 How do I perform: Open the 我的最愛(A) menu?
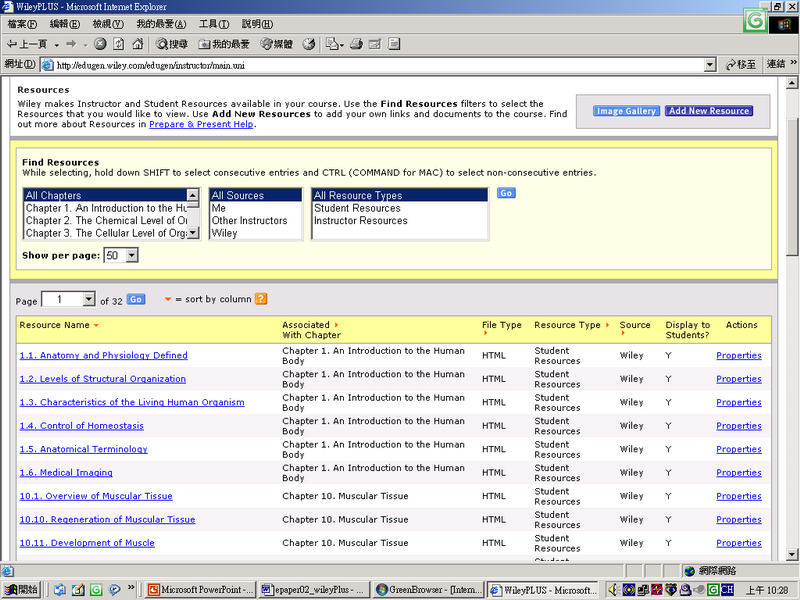[161, 24]
